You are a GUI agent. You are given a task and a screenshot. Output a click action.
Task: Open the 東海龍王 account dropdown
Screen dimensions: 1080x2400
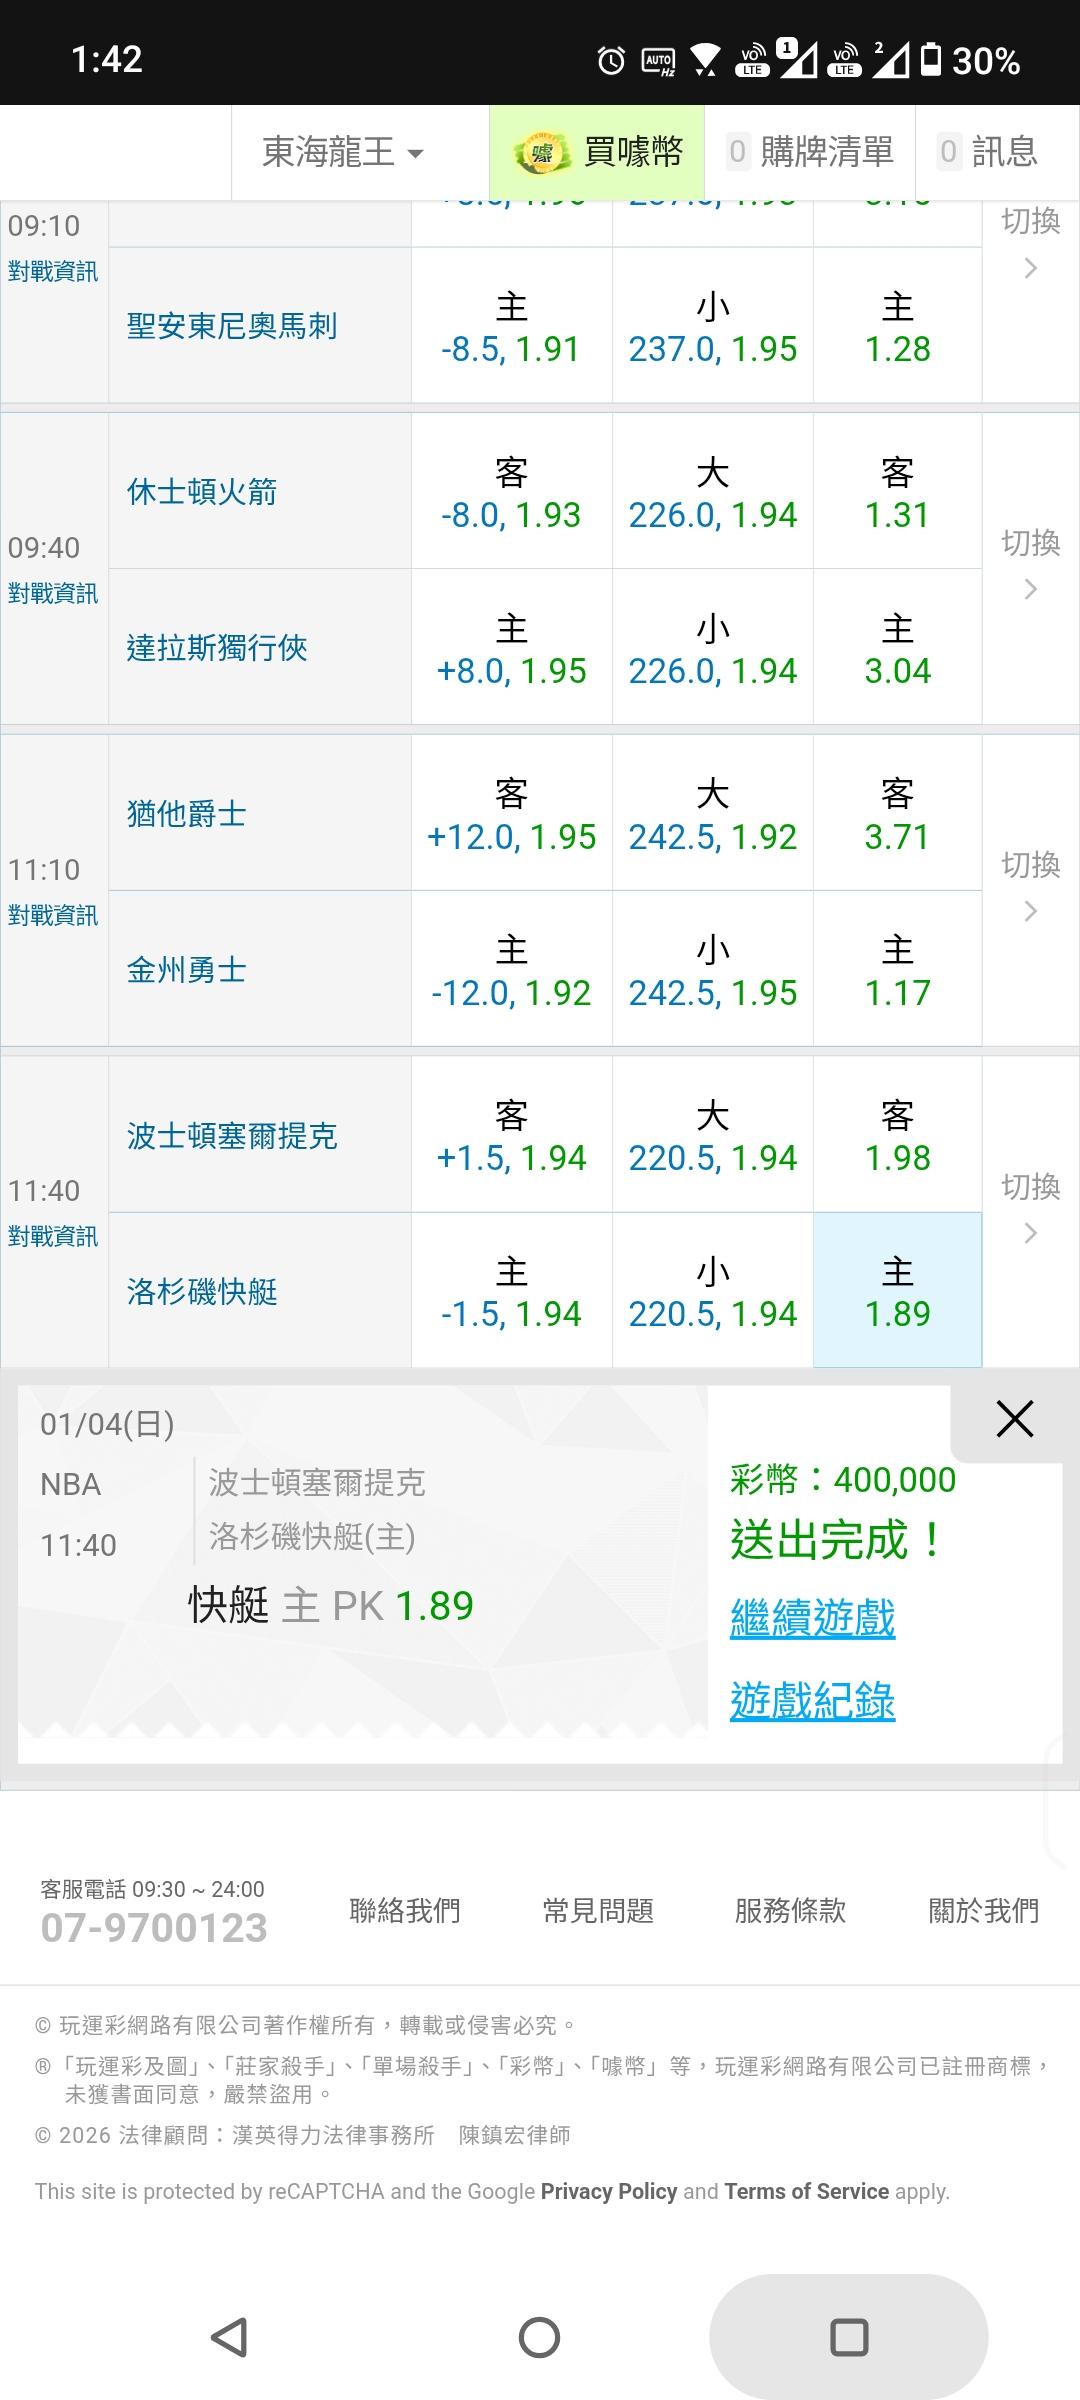[x=342, y=153]
